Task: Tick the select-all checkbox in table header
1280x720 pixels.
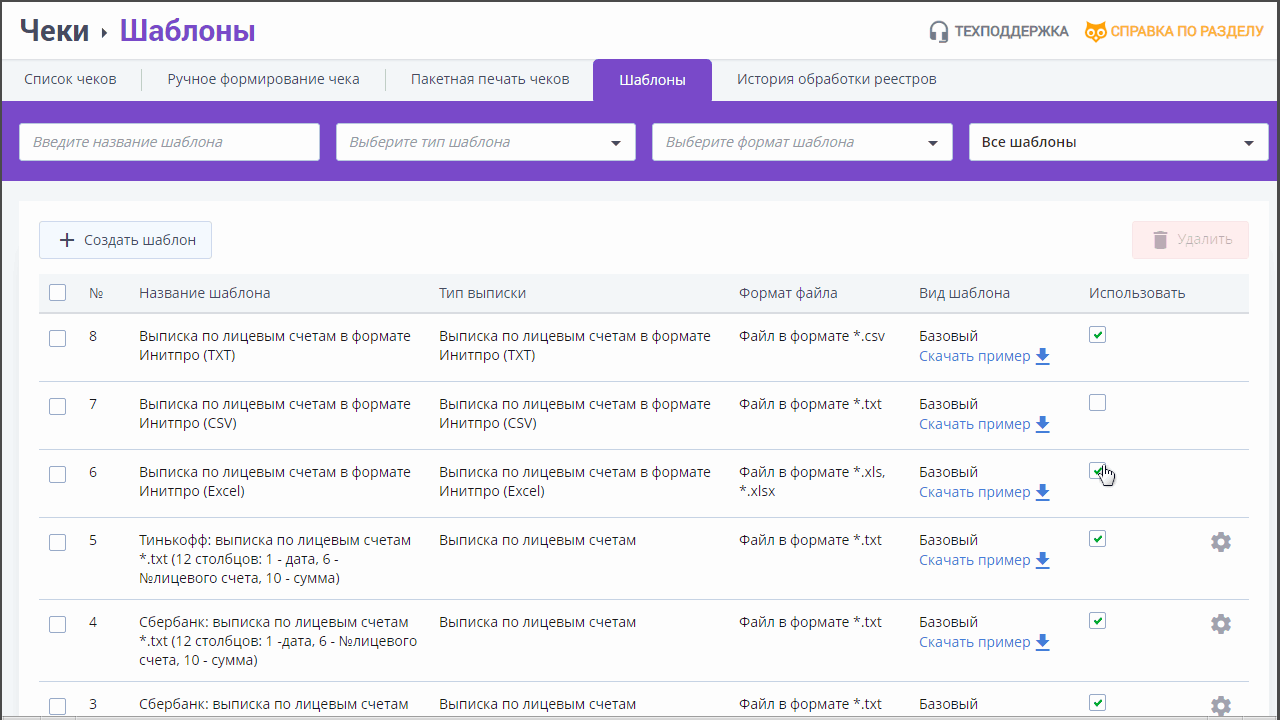Action: (x=58, y=293)
